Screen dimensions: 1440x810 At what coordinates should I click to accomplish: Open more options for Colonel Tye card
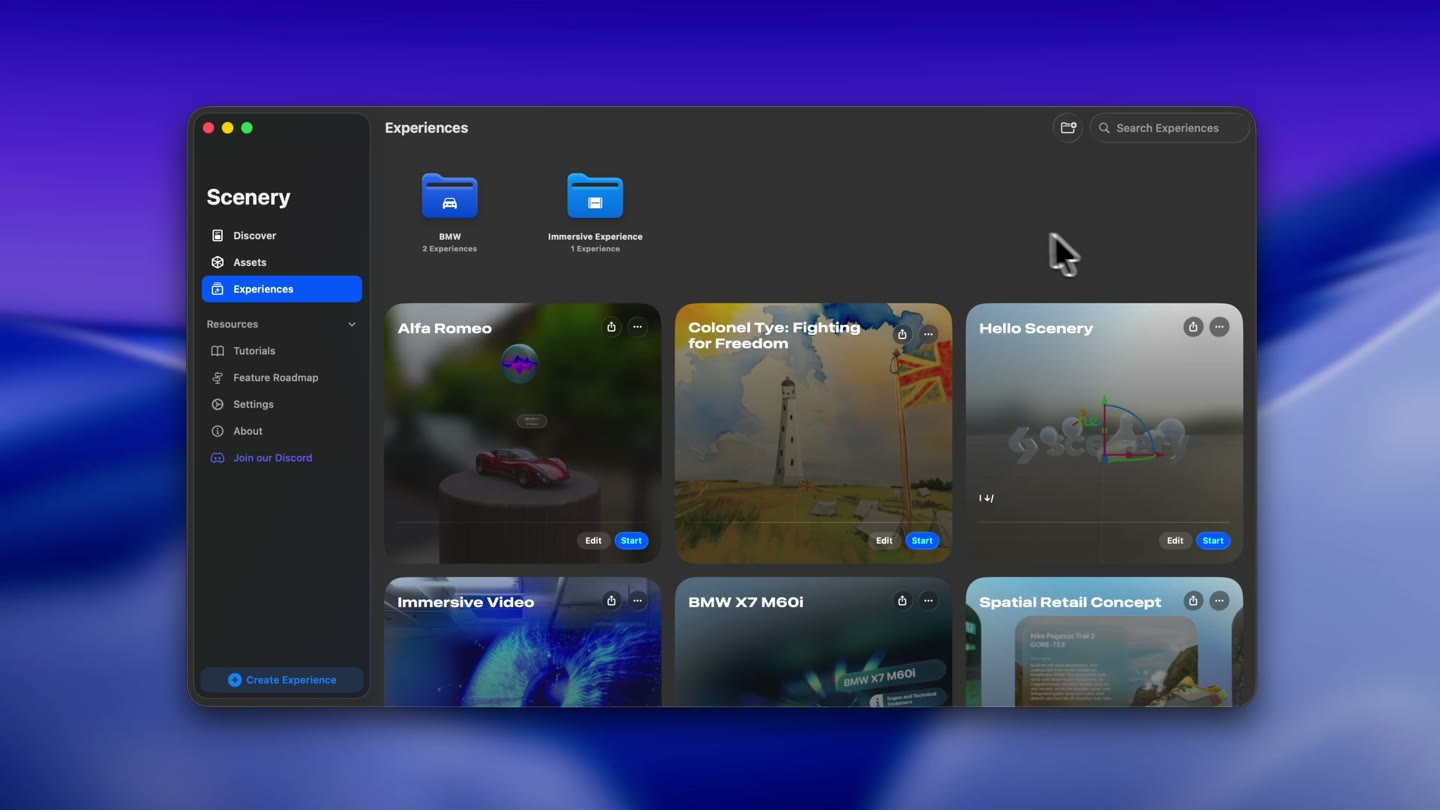[928, 334]
